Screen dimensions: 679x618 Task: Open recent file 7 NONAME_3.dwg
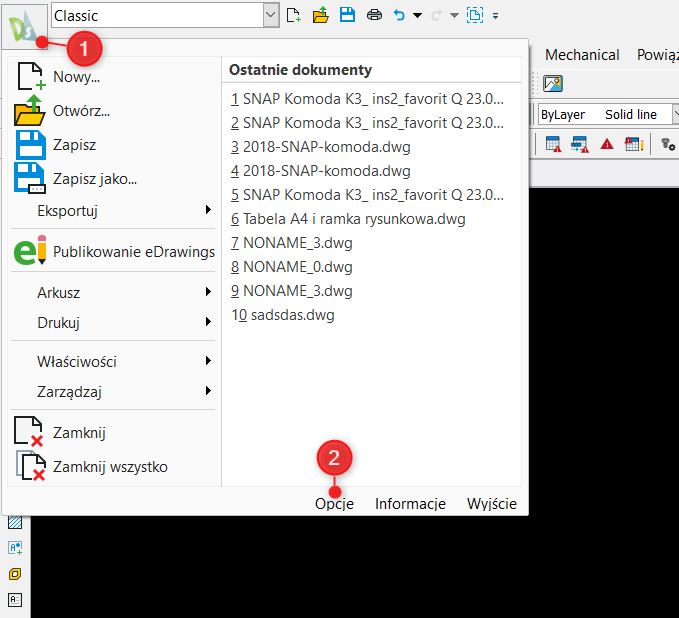click(x=292, y=243)
